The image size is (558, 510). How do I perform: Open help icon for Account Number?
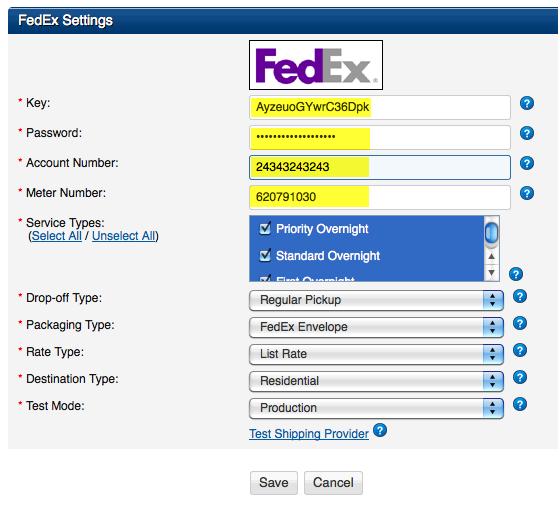tap(527, 163)
